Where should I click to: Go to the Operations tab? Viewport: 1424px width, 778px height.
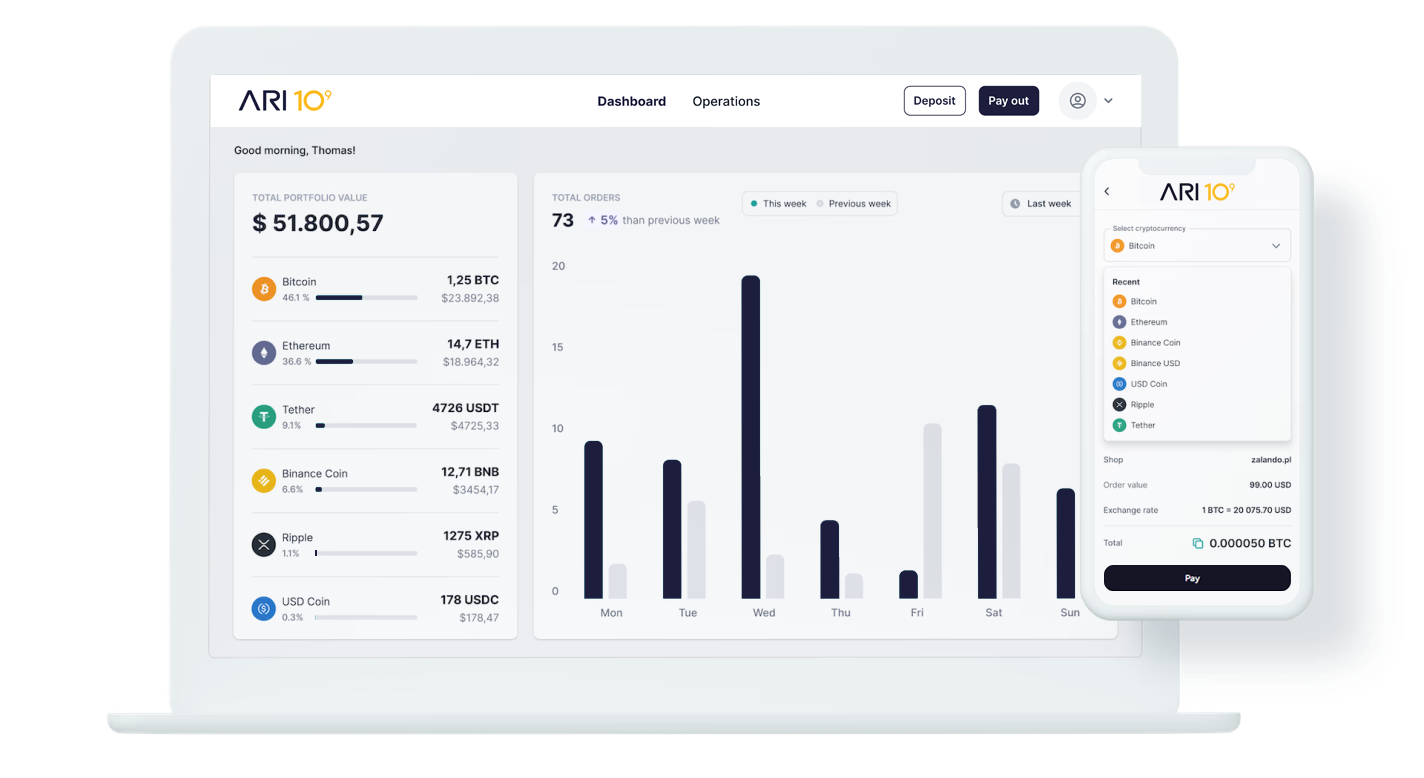tap(726, 101)
